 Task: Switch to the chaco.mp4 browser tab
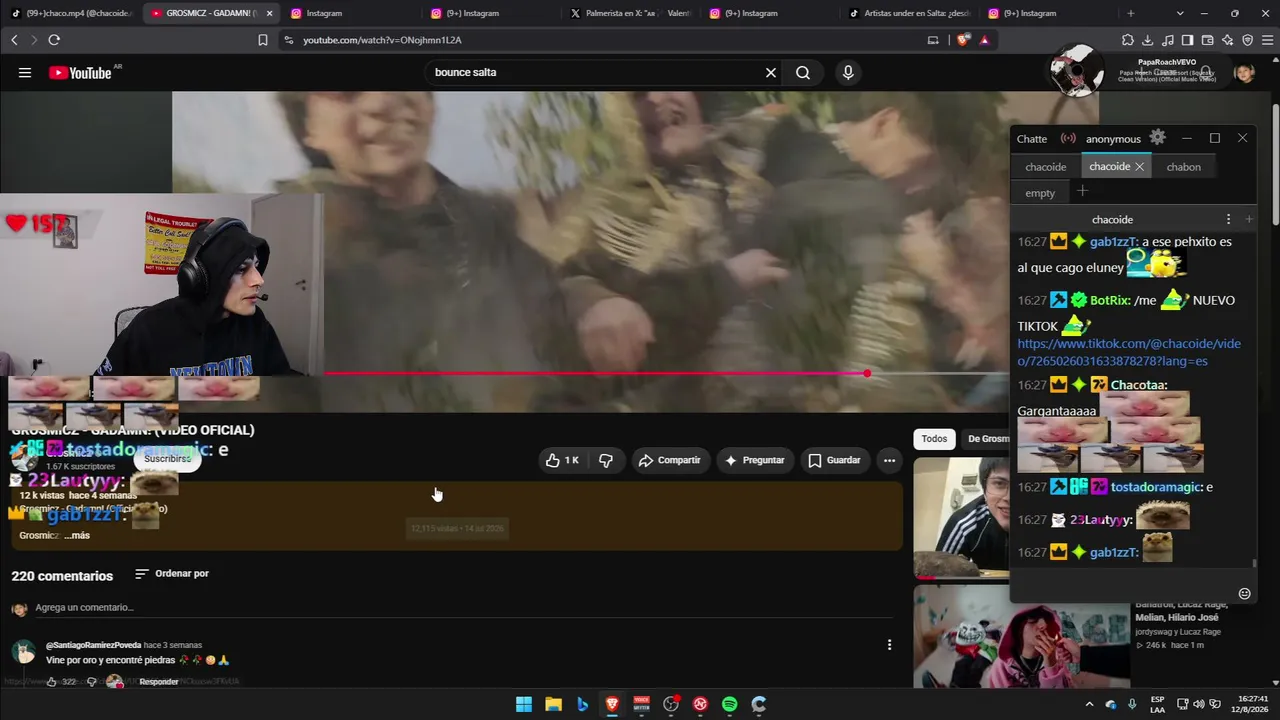(x=72, y=13)
